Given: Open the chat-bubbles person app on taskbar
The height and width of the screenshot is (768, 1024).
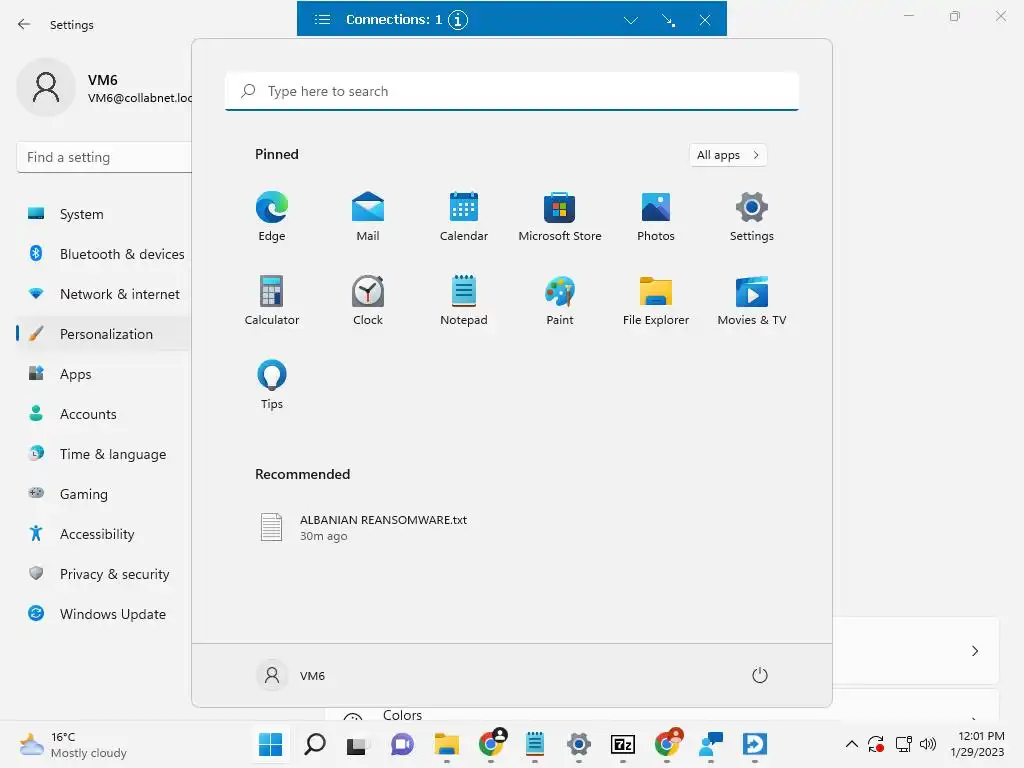Looking at the screenshot, I should click(x=711, y=744).
